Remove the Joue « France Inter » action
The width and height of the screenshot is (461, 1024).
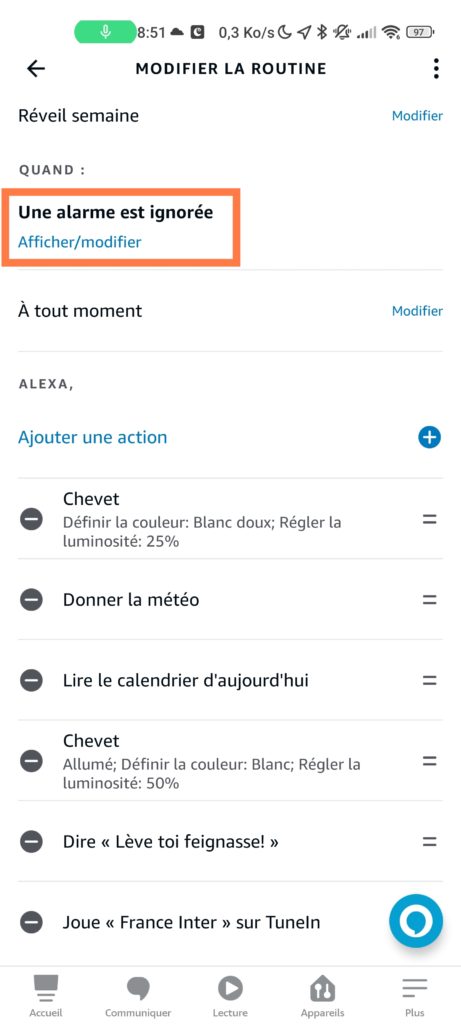(31, 922)
